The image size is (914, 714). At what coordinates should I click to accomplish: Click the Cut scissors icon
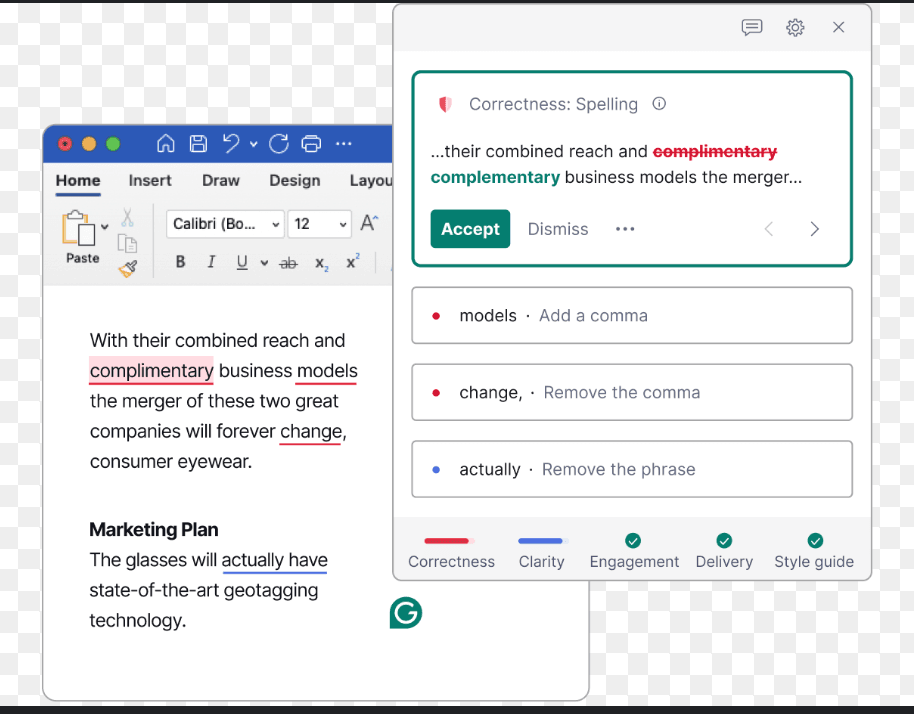(127, 217)
